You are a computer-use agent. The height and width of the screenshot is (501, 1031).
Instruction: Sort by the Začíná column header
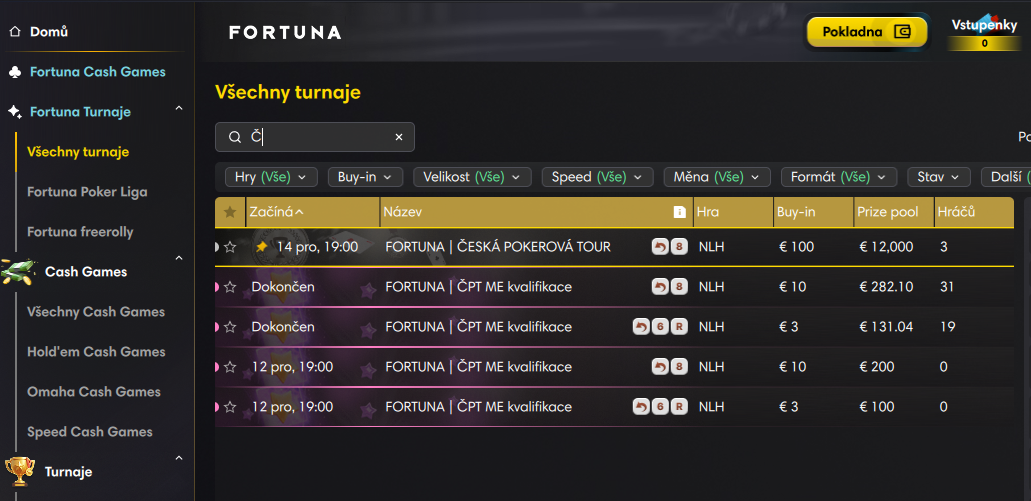tap(313, 212)
